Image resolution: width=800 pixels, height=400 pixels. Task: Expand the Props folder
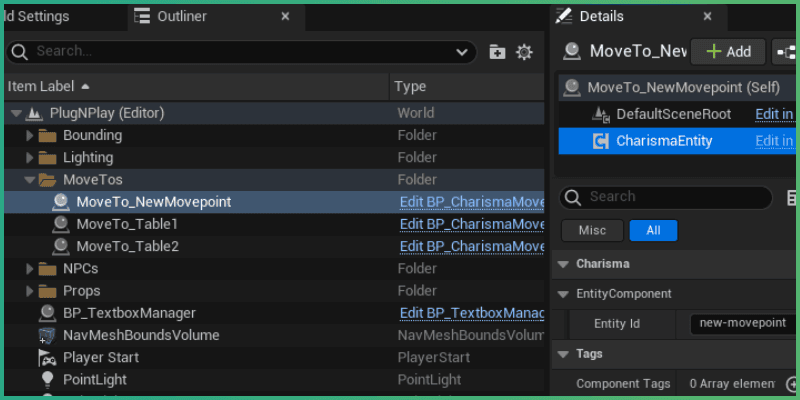[30, 291]
